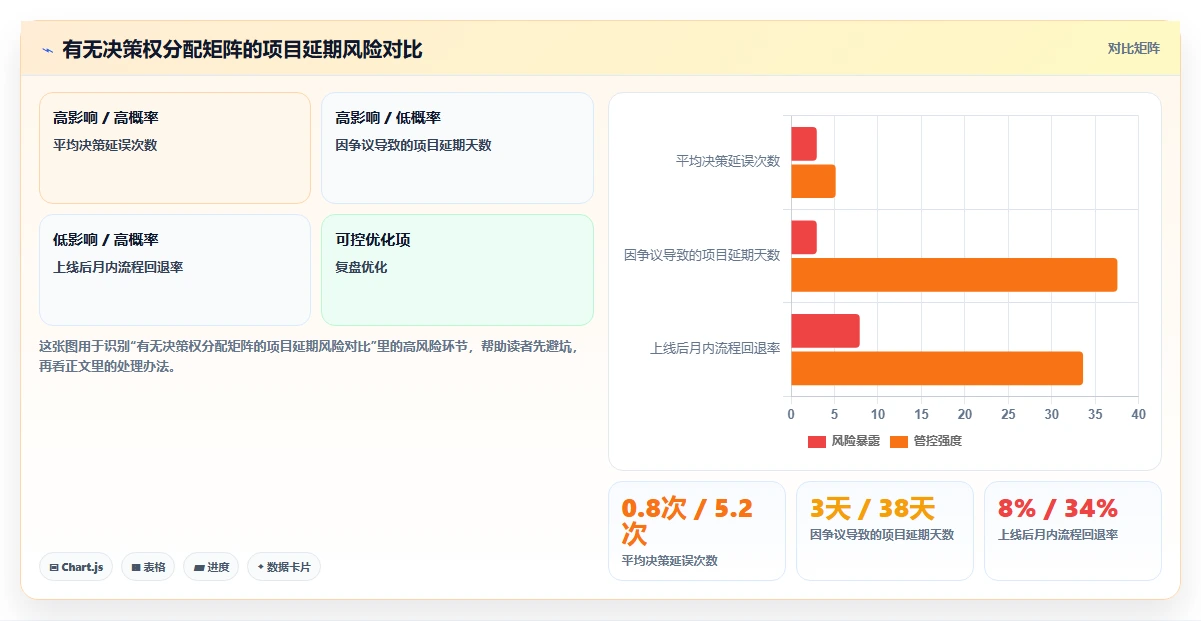This screenshot has width=1201, height=621.
Task: Click the 平均决策延误次数 chart axis label
Action: point(728,161)
